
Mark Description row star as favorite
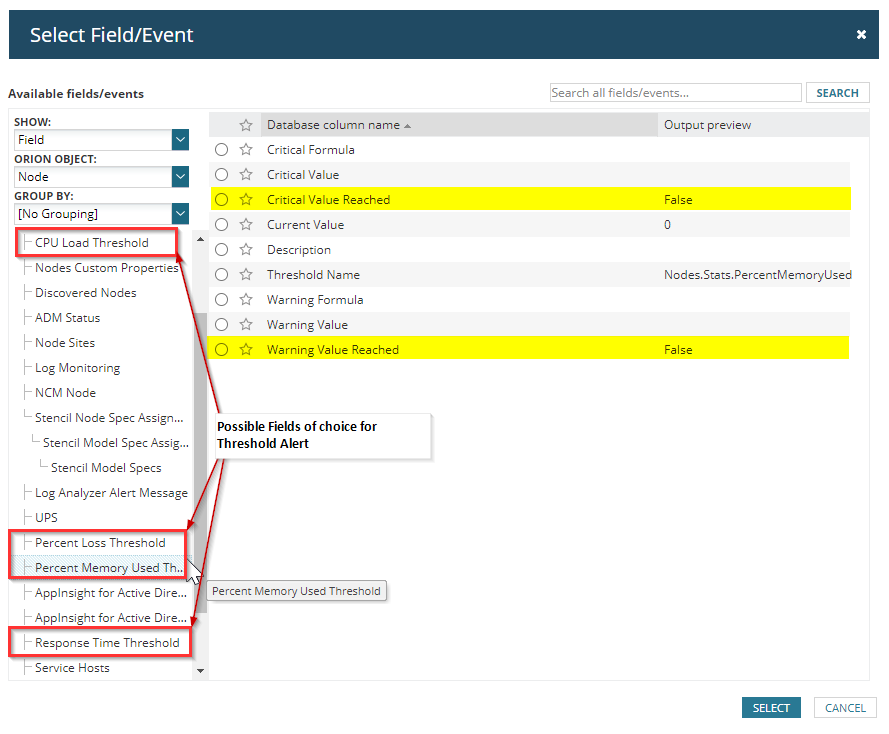pos(246,250)
